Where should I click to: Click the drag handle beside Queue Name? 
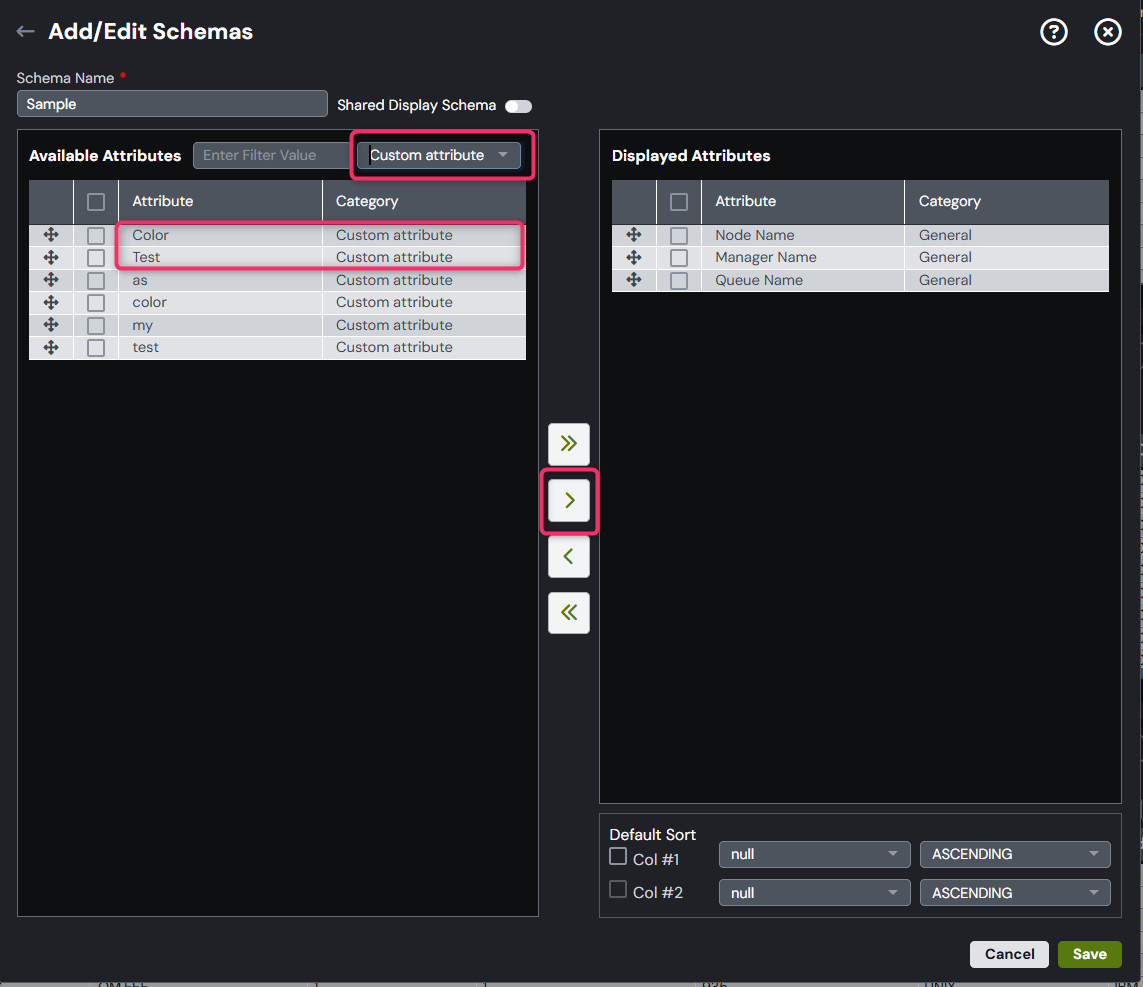point(634,280)
